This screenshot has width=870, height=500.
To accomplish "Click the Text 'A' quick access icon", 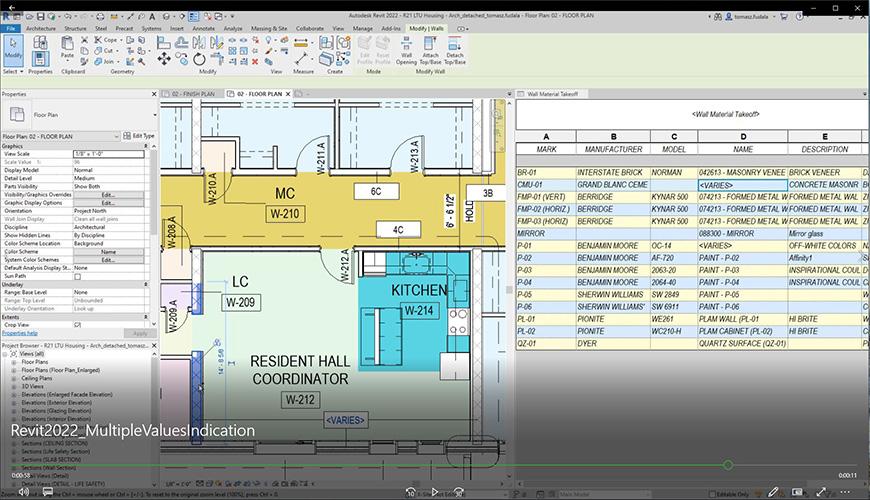I will coord(152,17).
